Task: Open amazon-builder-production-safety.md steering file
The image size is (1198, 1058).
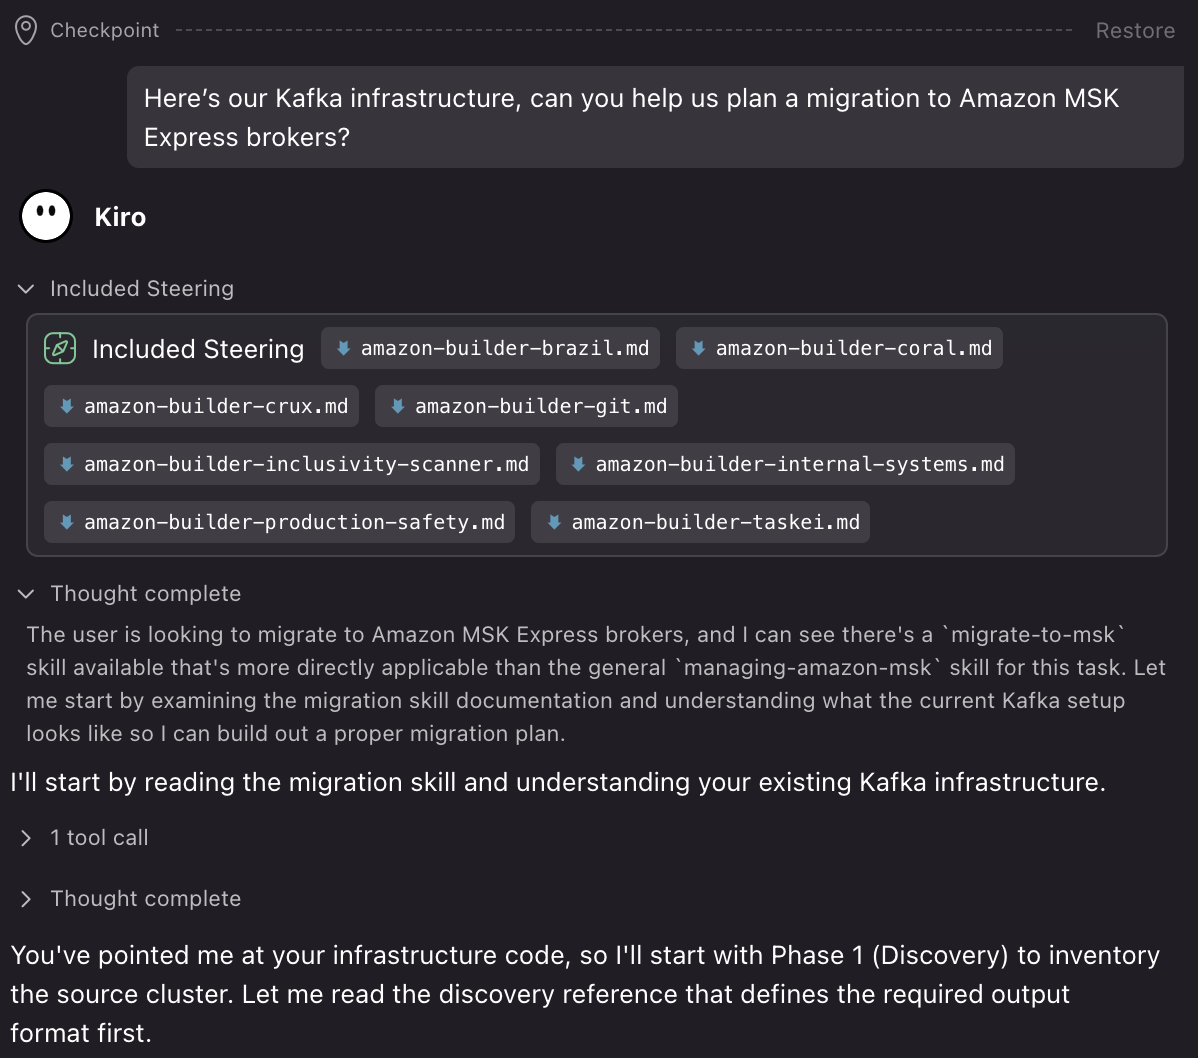Action: point(280,523)
